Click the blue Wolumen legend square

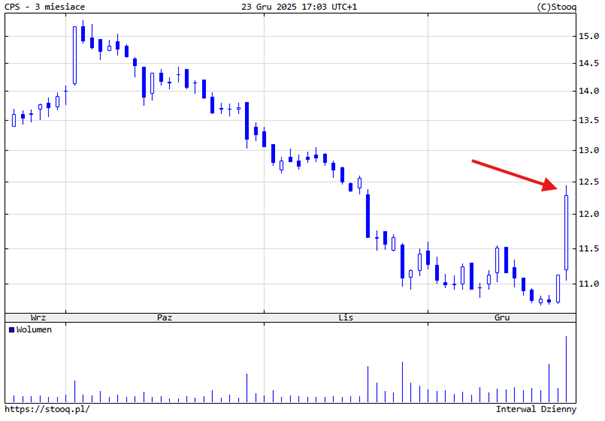coord(11,329)
